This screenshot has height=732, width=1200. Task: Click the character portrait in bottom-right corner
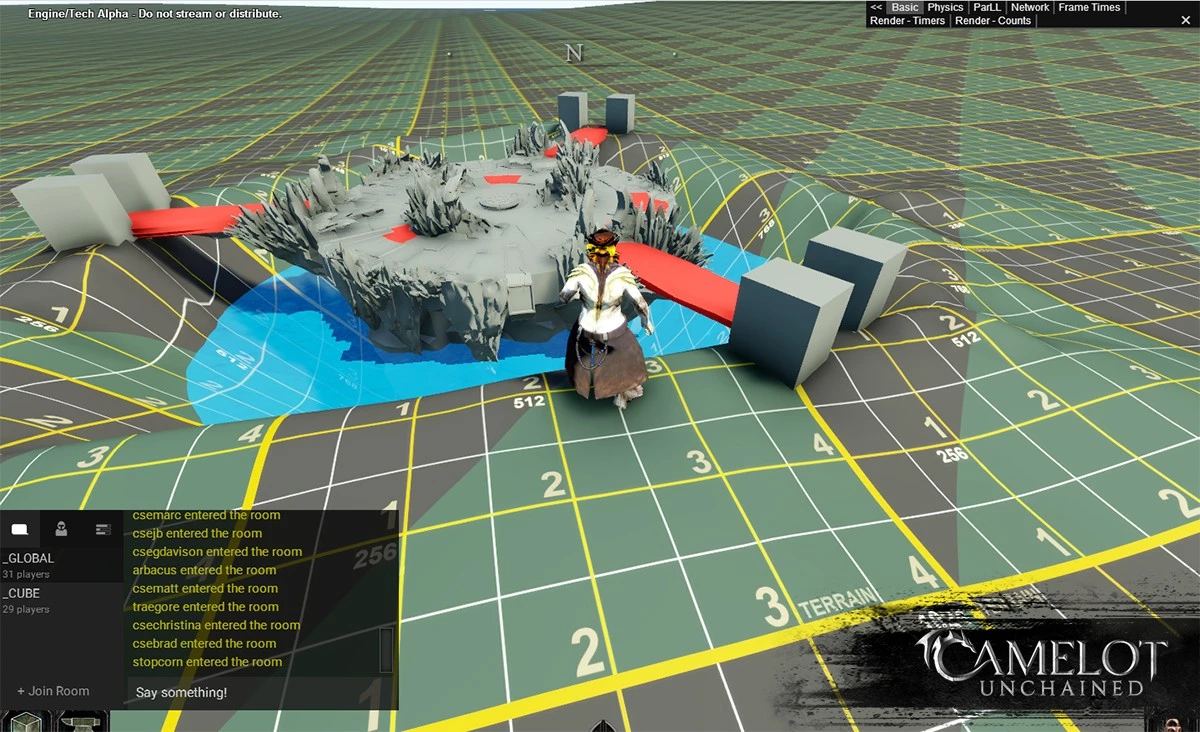(x=1172, y=722)
